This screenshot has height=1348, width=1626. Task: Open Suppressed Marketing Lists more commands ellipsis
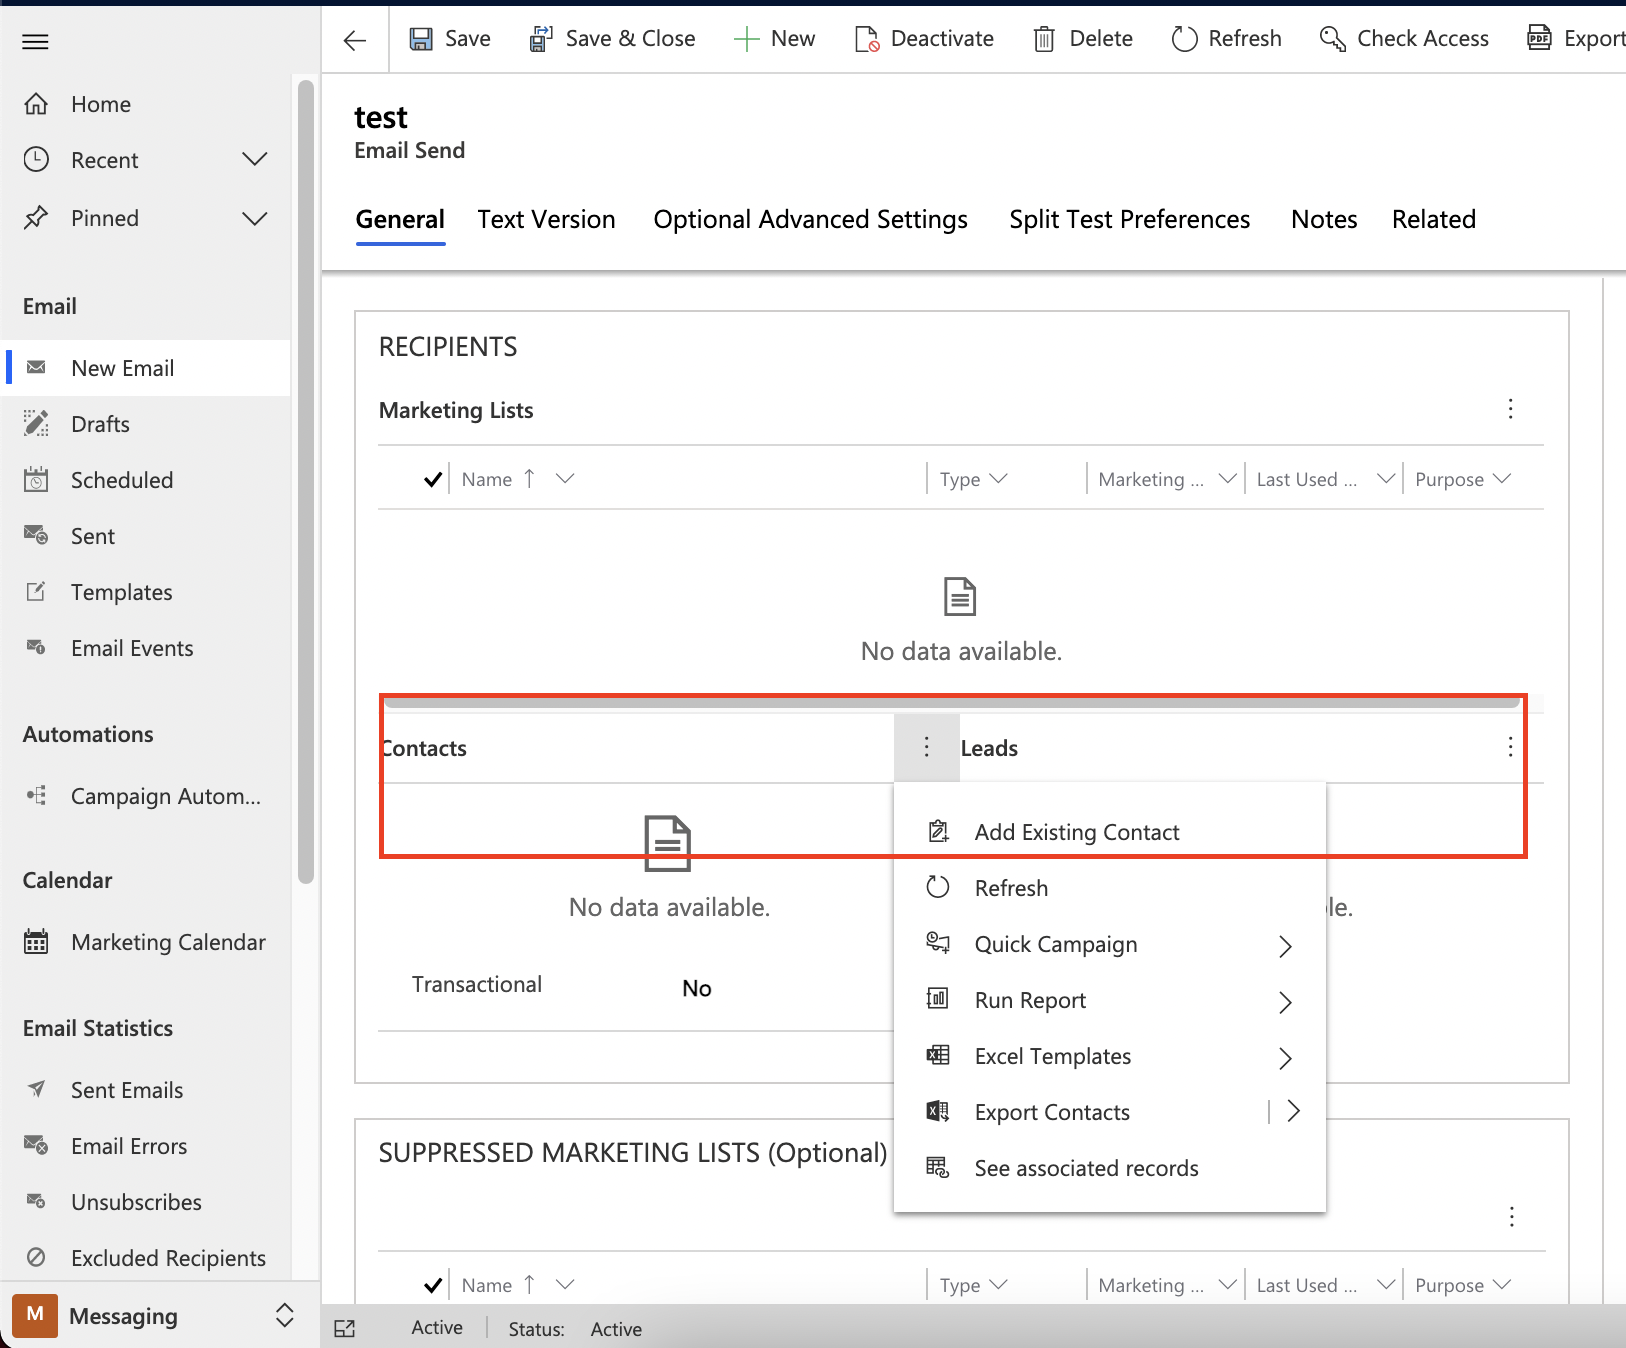point(1512,1217)
